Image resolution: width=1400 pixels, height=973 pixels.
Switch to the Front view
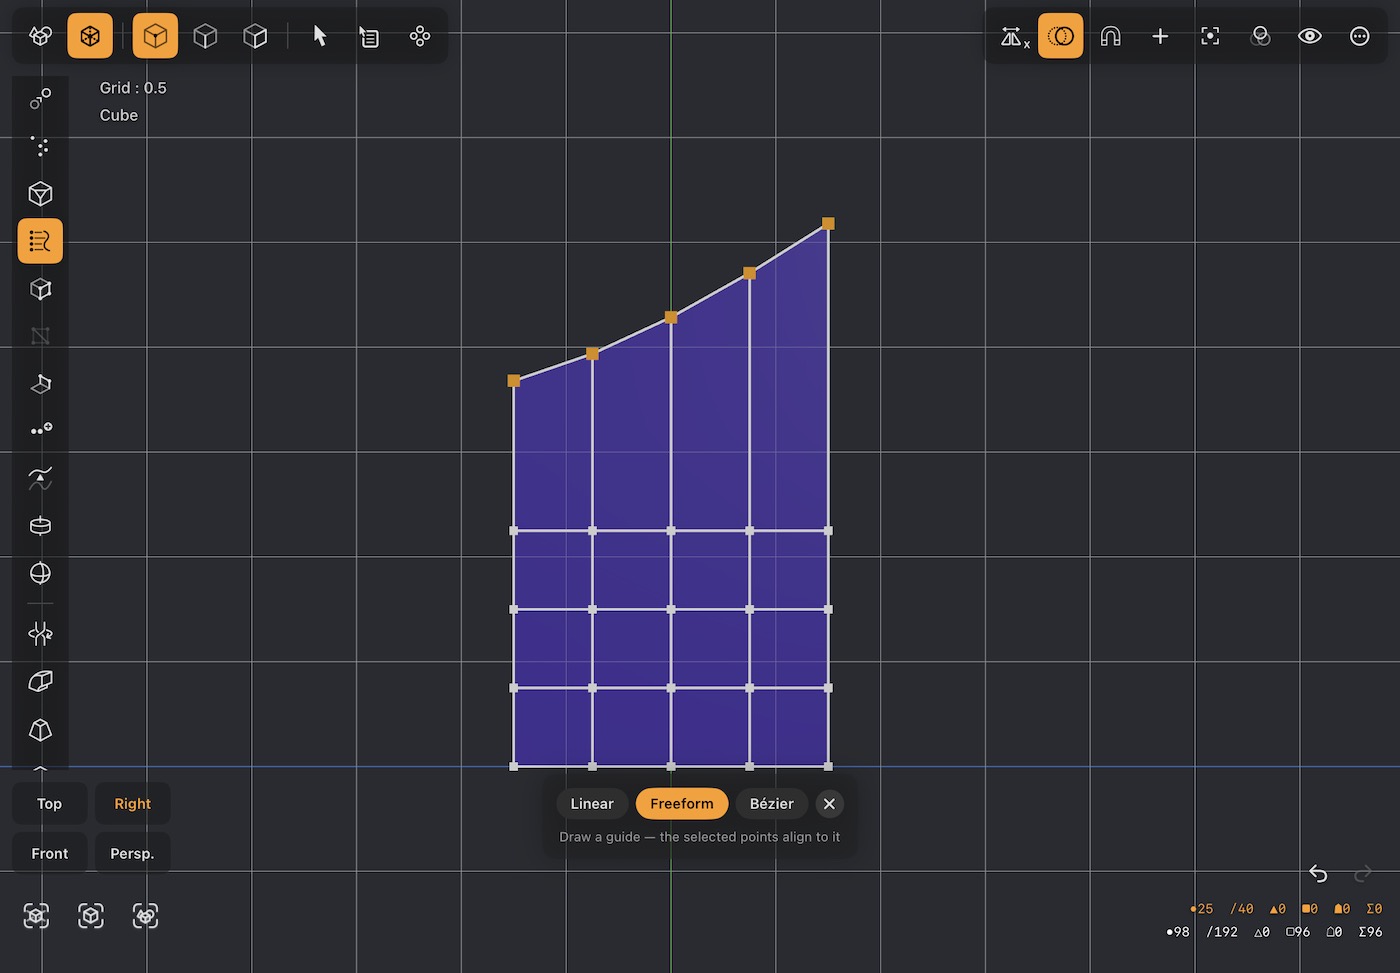50,853
